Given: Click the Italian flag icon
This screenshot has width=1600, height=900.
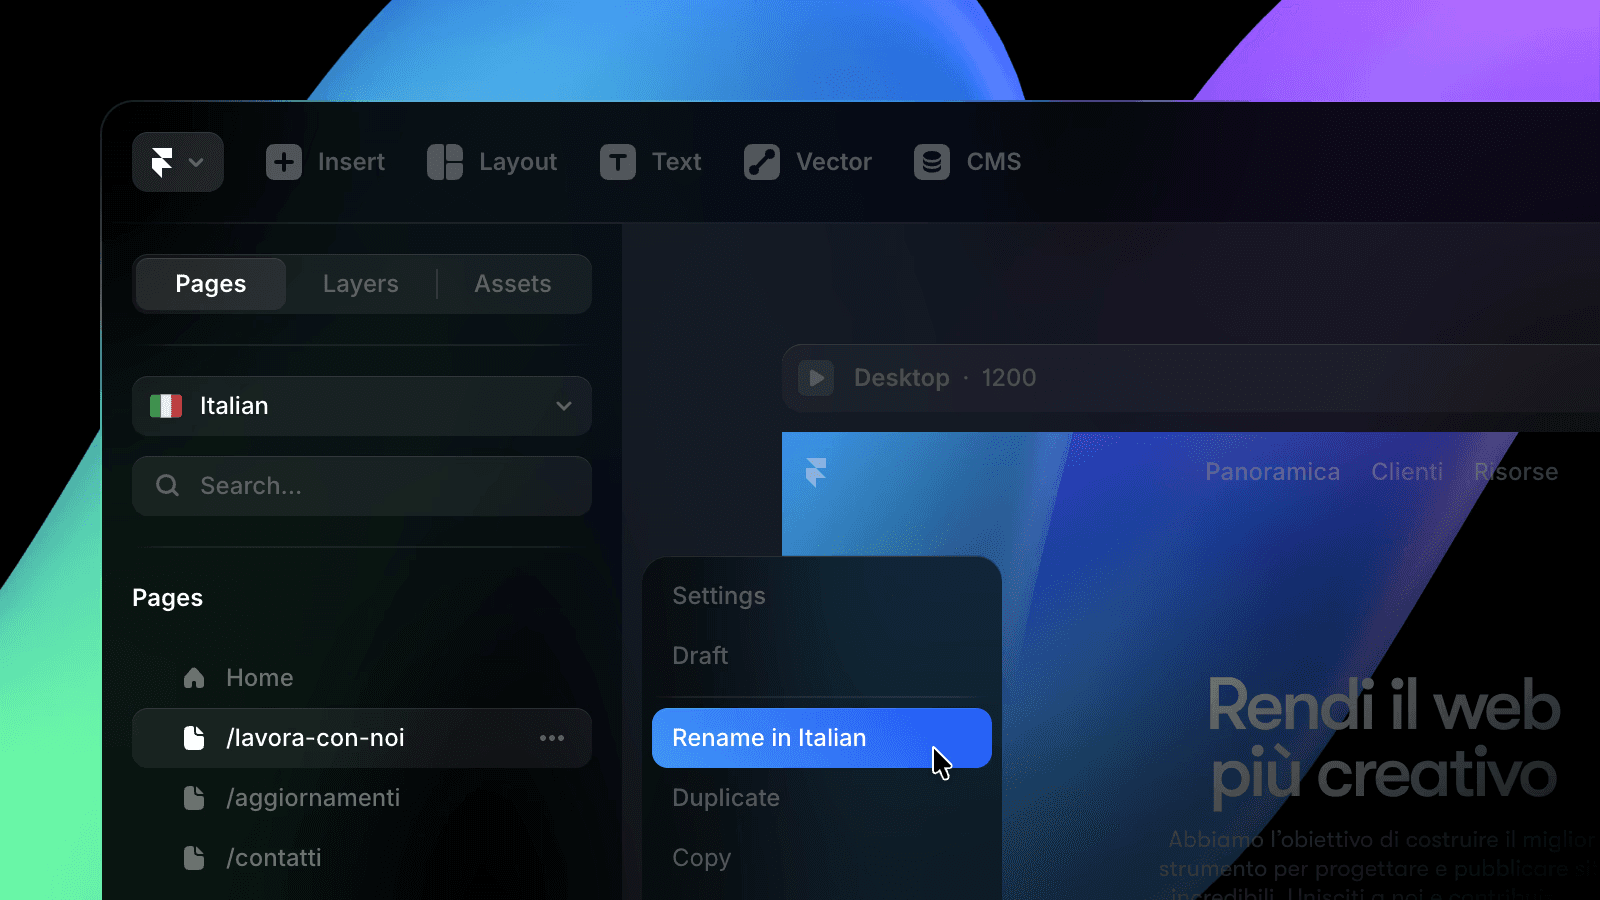Looking at the screenshot, I should [166, 405].
